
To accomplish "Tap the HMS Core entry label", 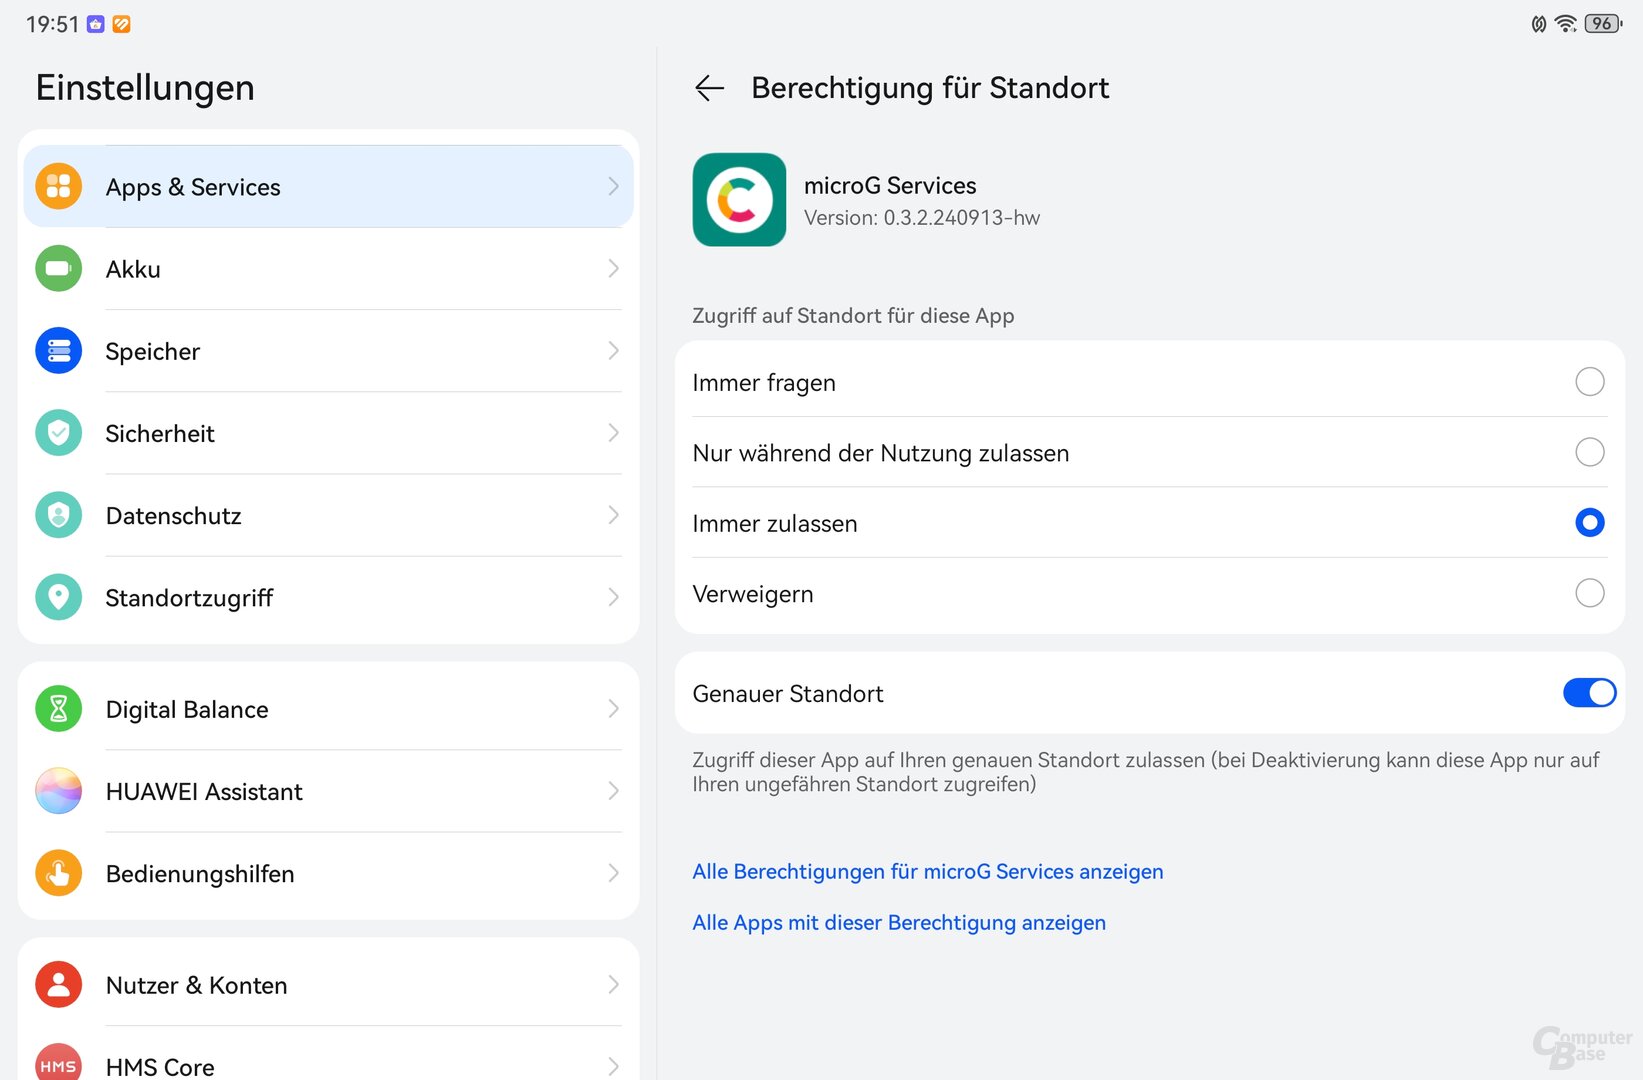I will click(x=160, y=1067).
